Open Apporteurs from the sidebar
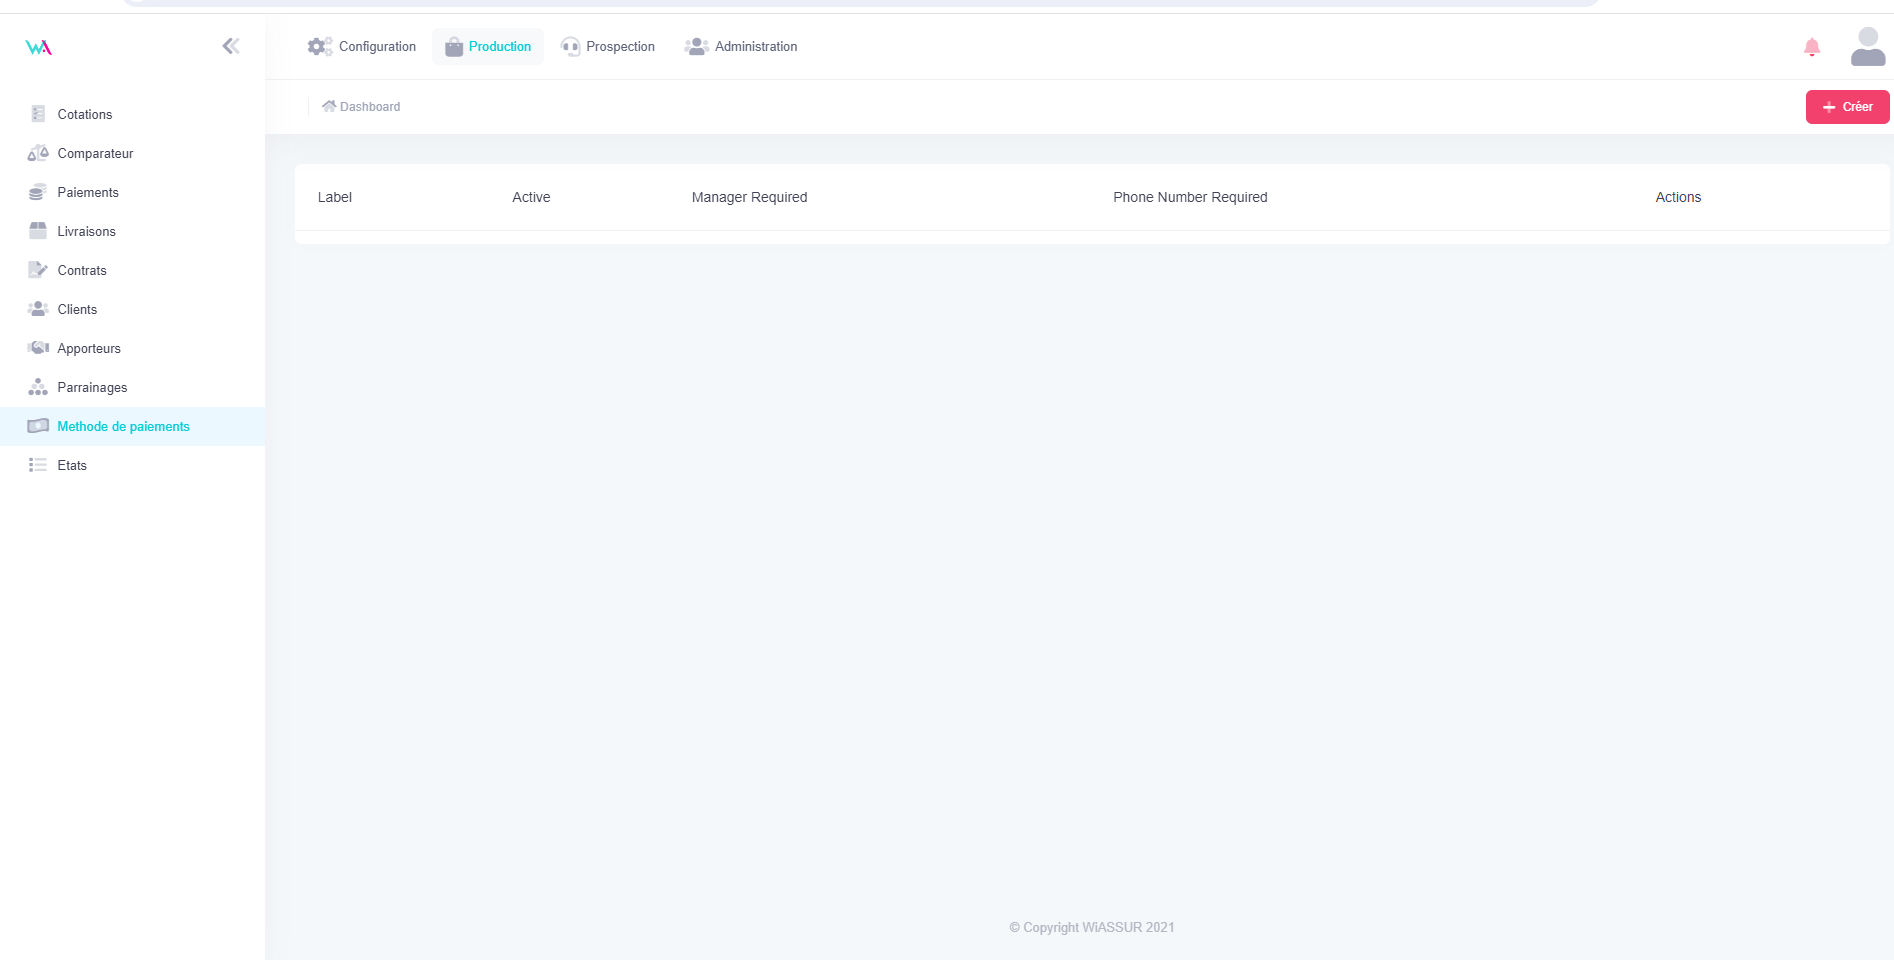 (89, 349)
